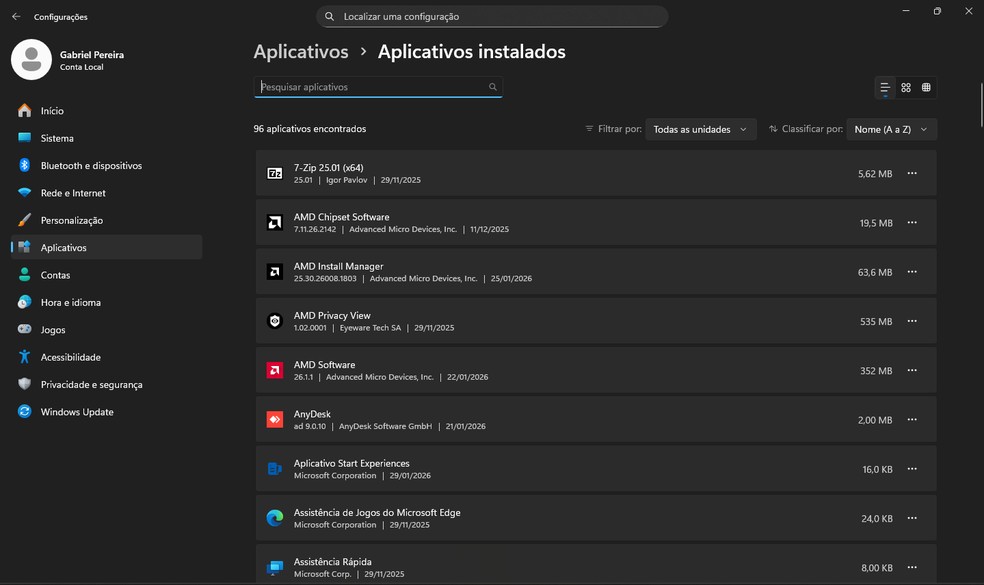Switch to table view layout
This screenshot has height=585, width=984.
point(927,88)
